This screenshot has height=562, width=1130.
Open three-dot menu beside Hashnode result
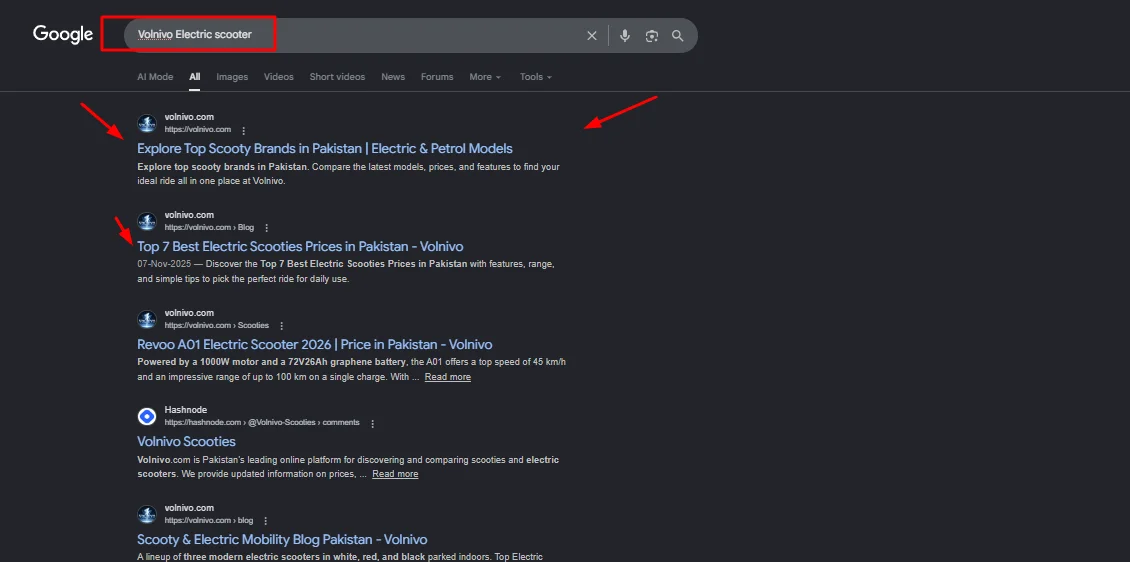[373, 423]
